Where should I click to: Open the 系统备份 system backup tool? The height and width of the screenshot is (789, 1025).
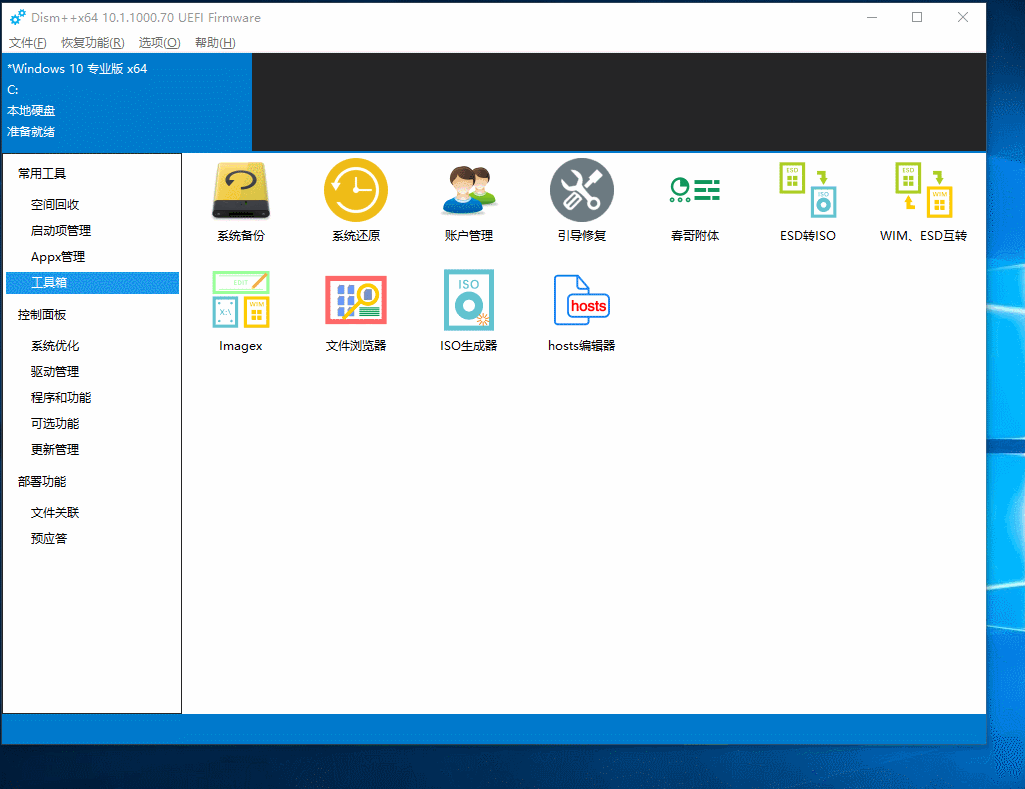(x=241, y=191)
